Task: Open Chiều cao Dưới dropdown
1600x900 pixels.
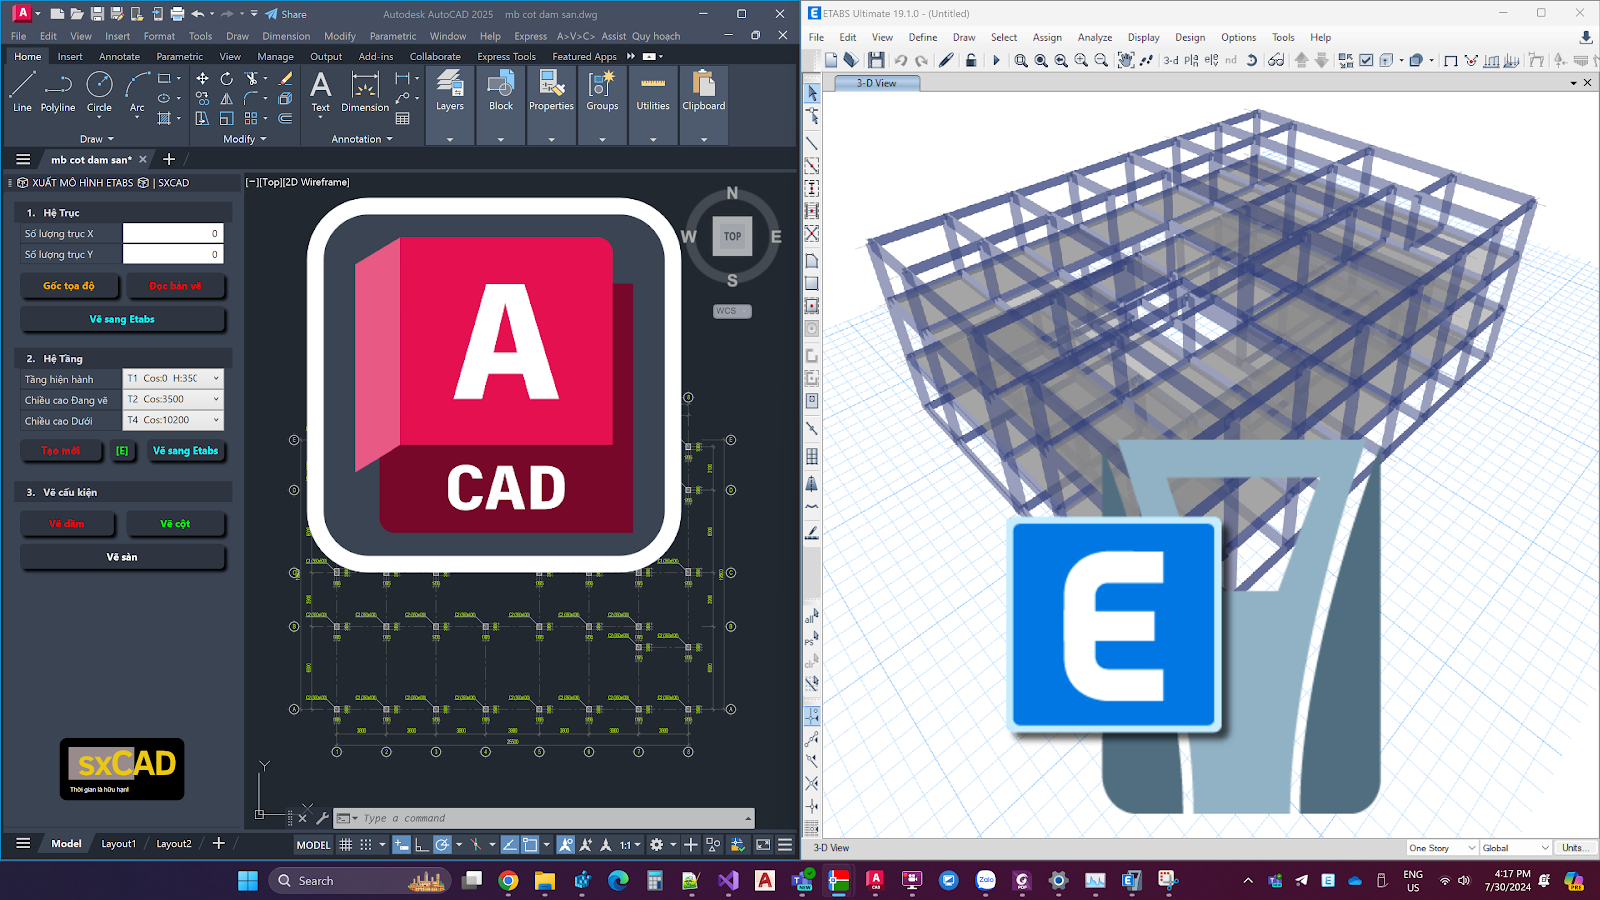Action: coord(173,420)
